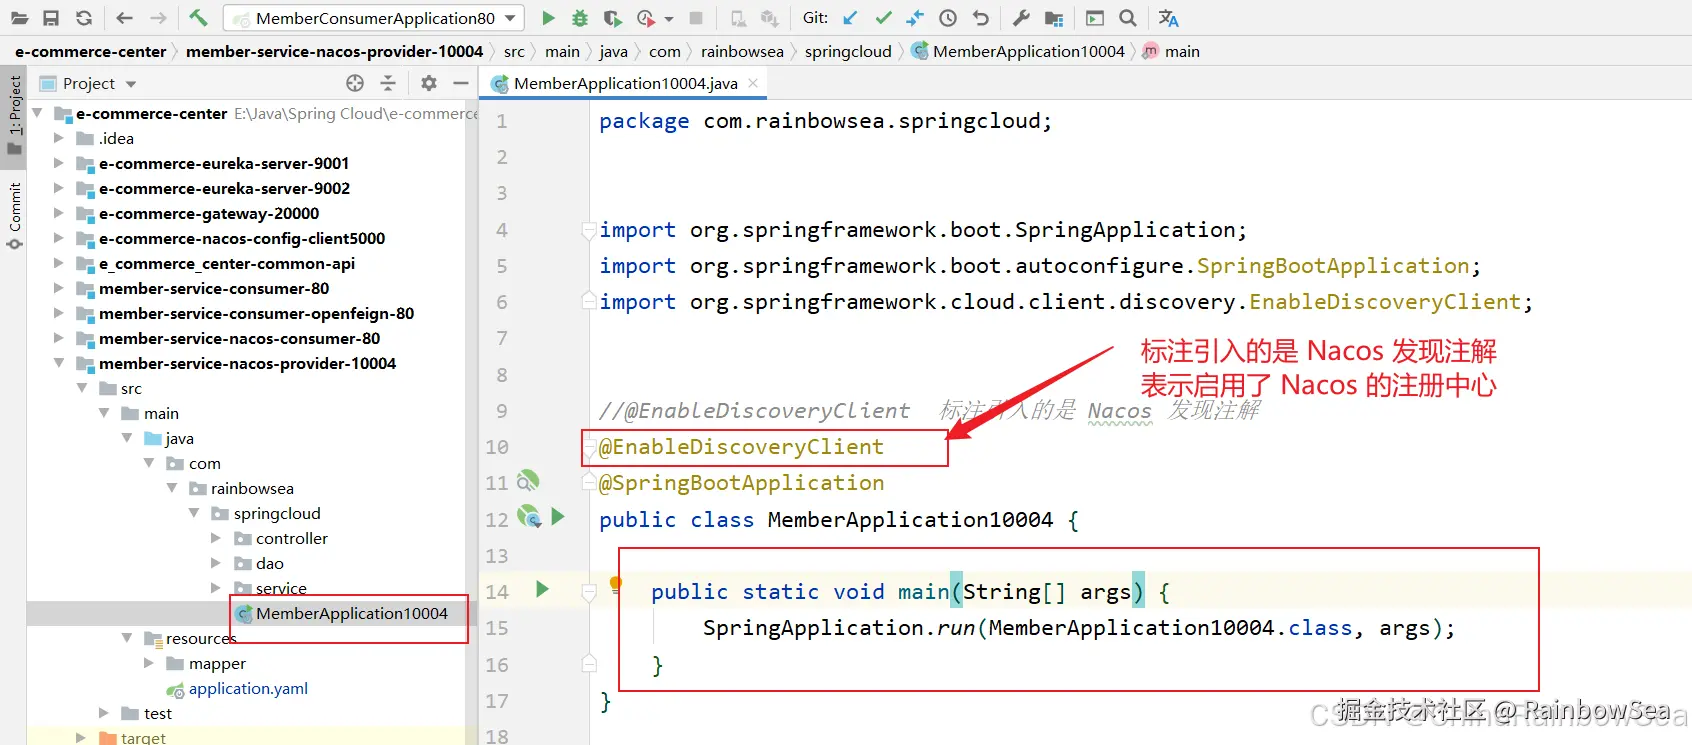Image resolution: width=1692 pixels, height=745 pixels.
Task: Build the project with the hammer icon
Action: pos(198,17)
